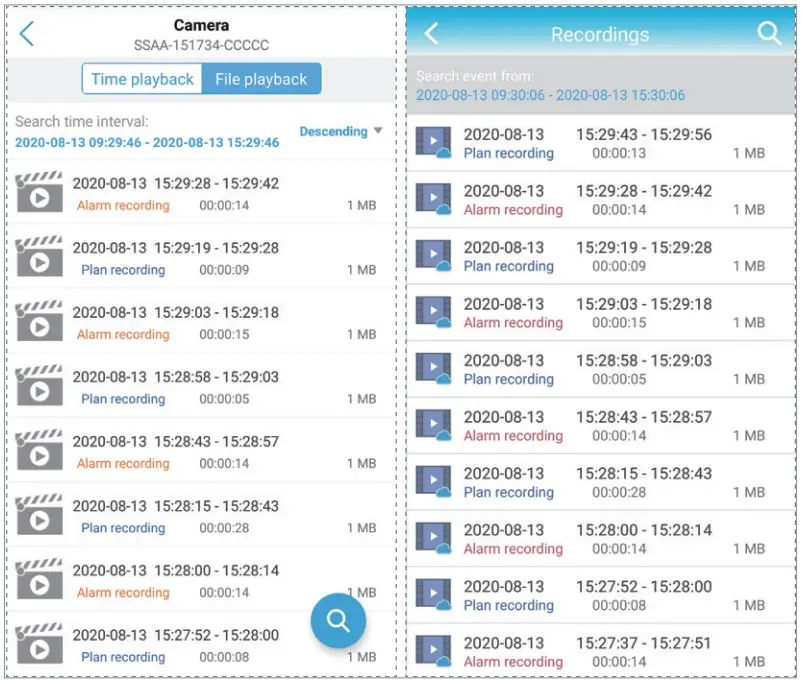Go back from the Recordings screen

click(x=431, y=34)
